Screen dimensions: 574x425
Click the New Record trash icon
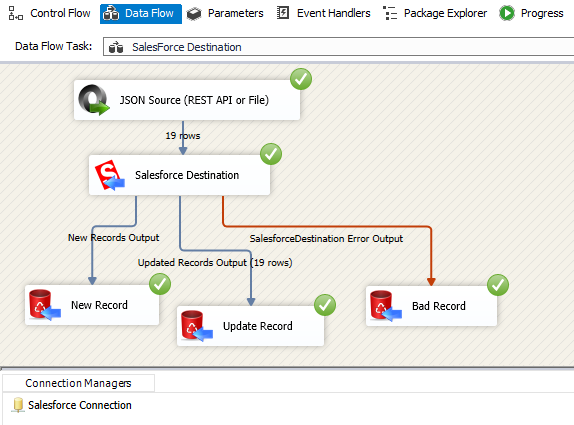[45, 305]
